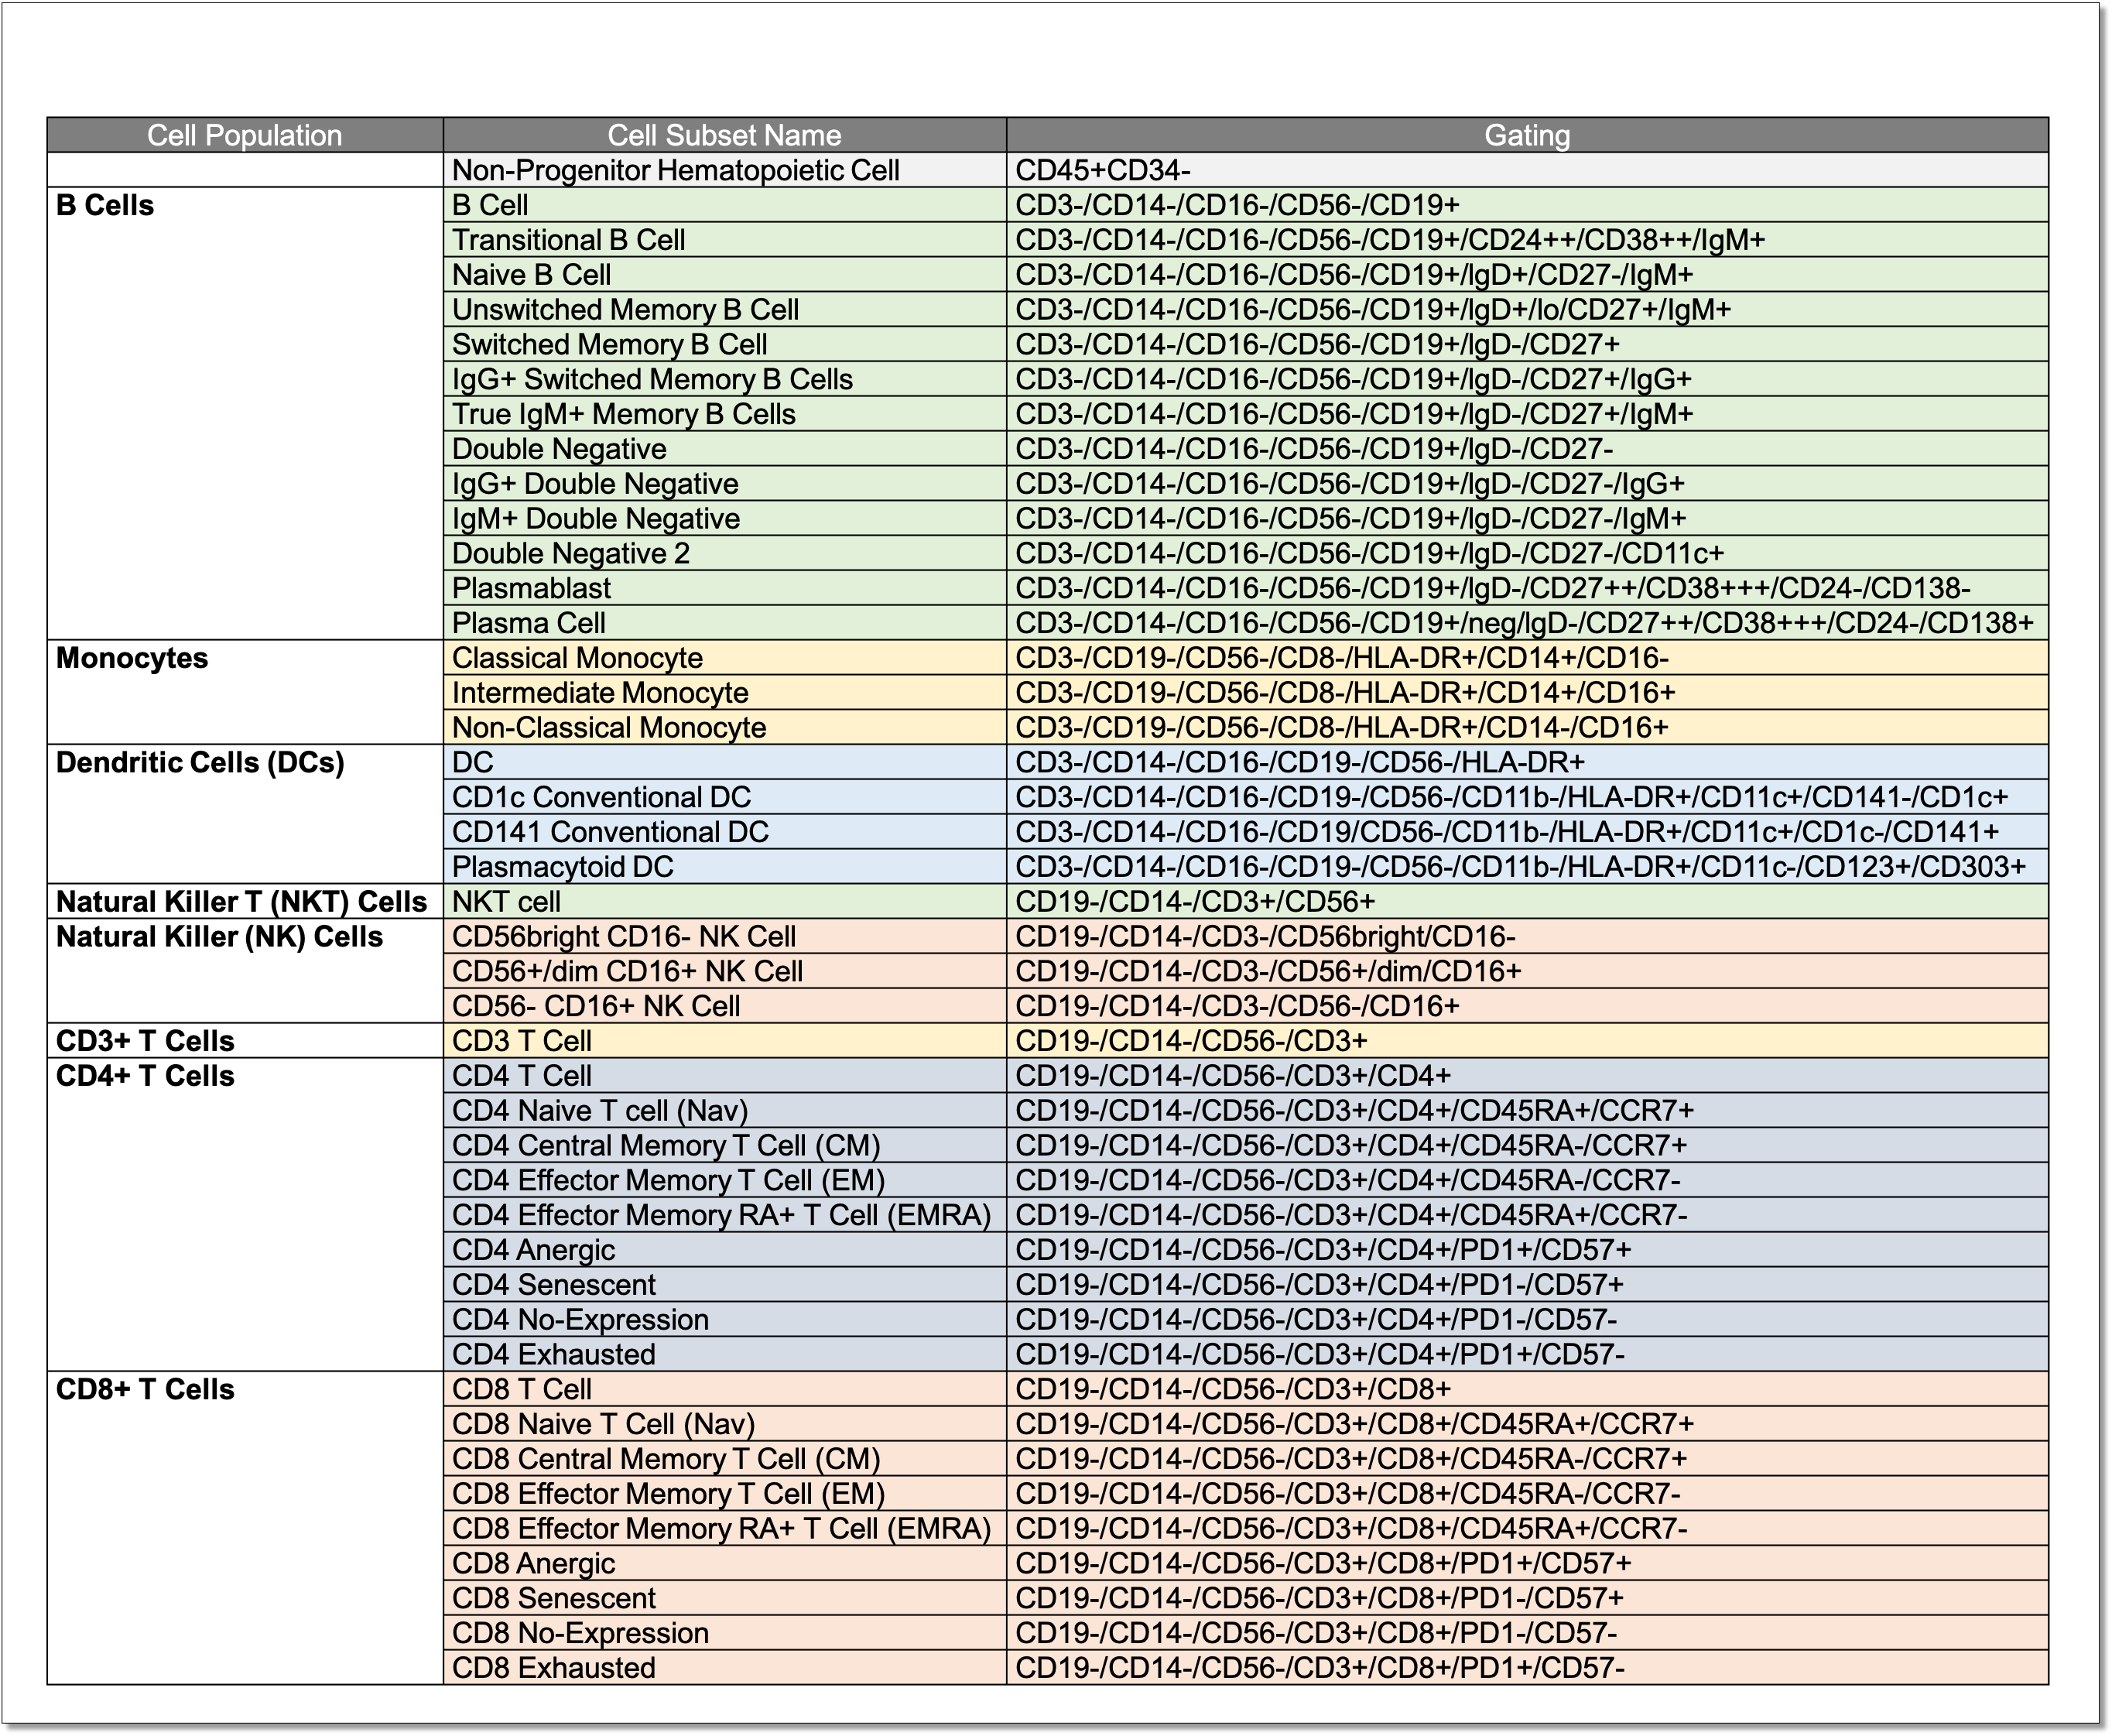This screenshot has height=1736, width=2112.
Task: Click the Plasmacytoid DC subset name
Action: (563, 867)
